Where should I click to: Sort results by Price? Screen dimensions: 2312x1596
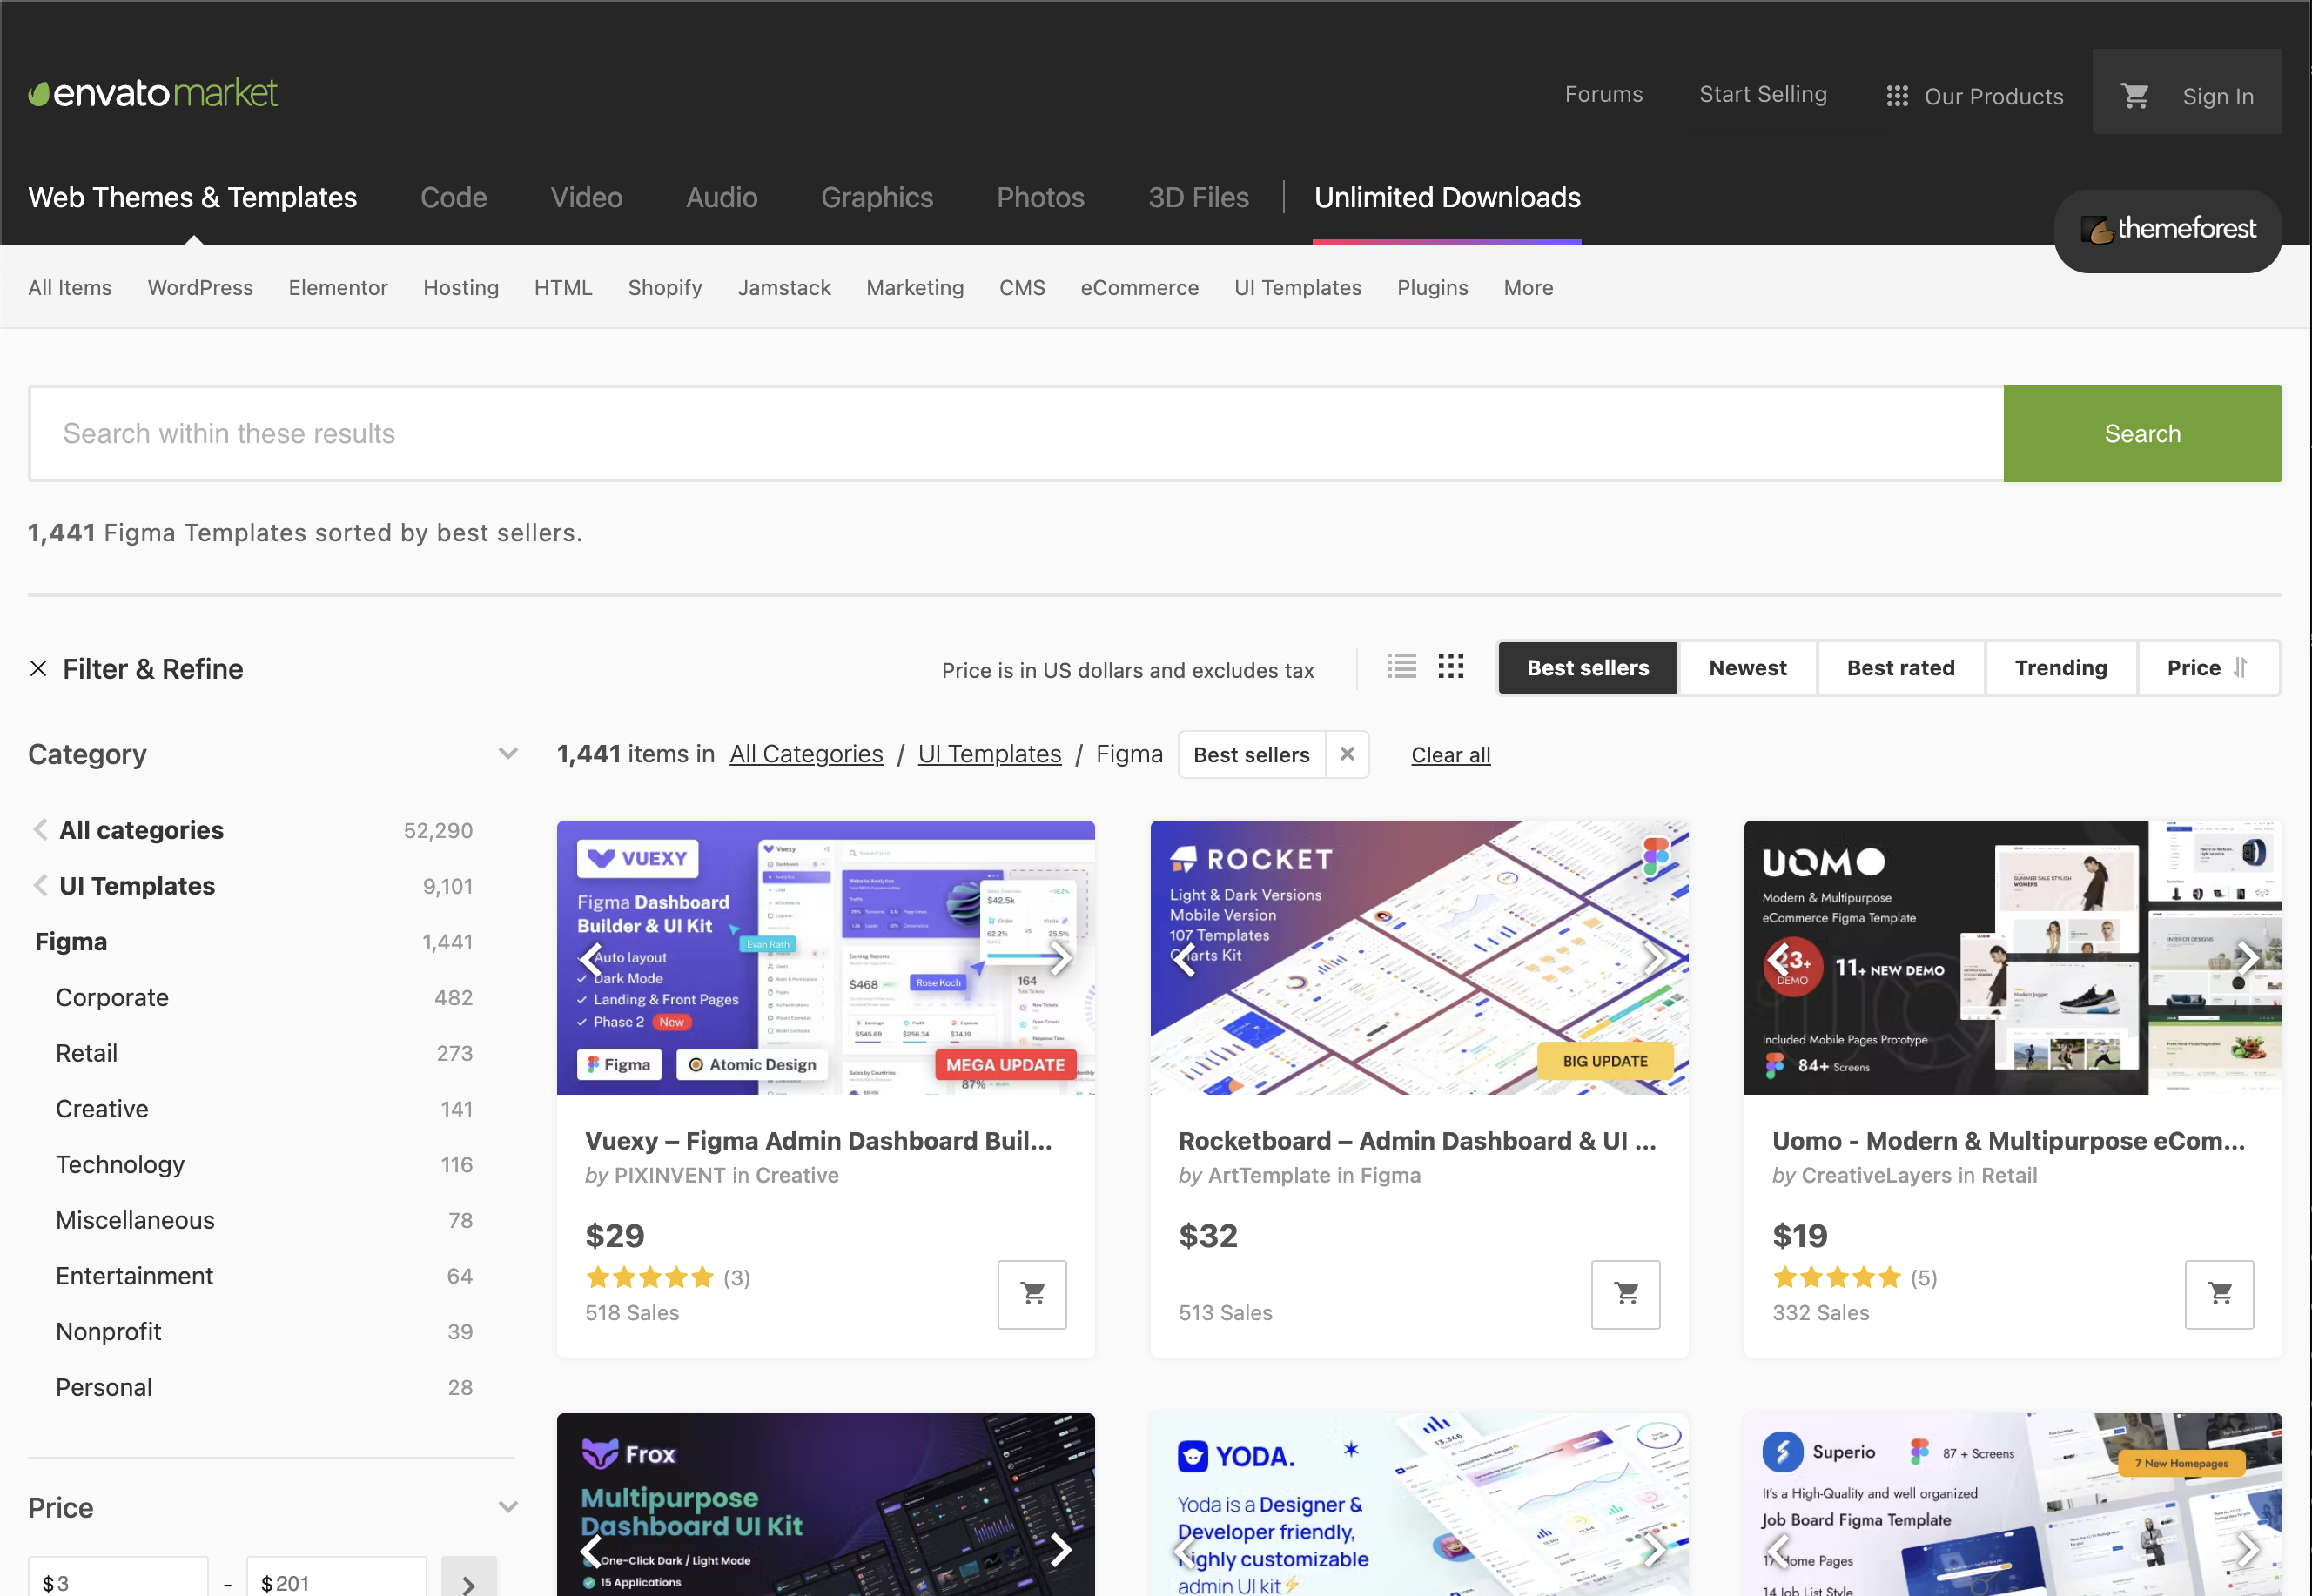[2208, 668]
